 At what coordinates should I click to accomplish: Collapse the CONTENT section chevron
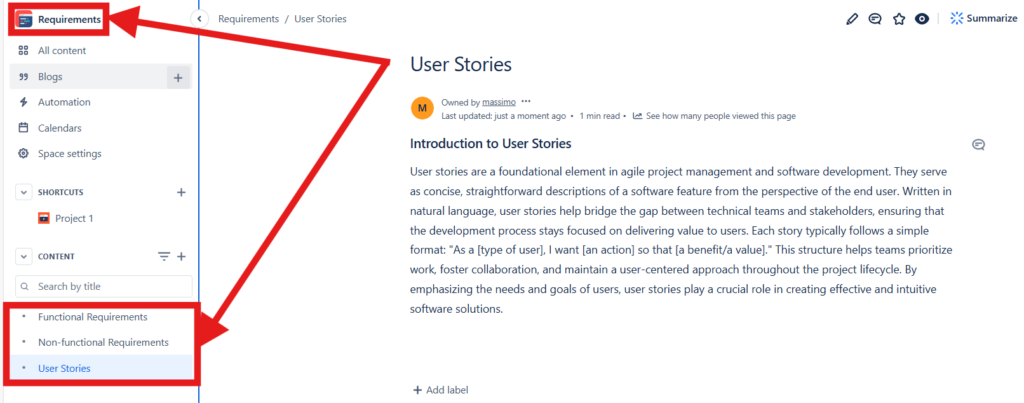coord(23,257)
